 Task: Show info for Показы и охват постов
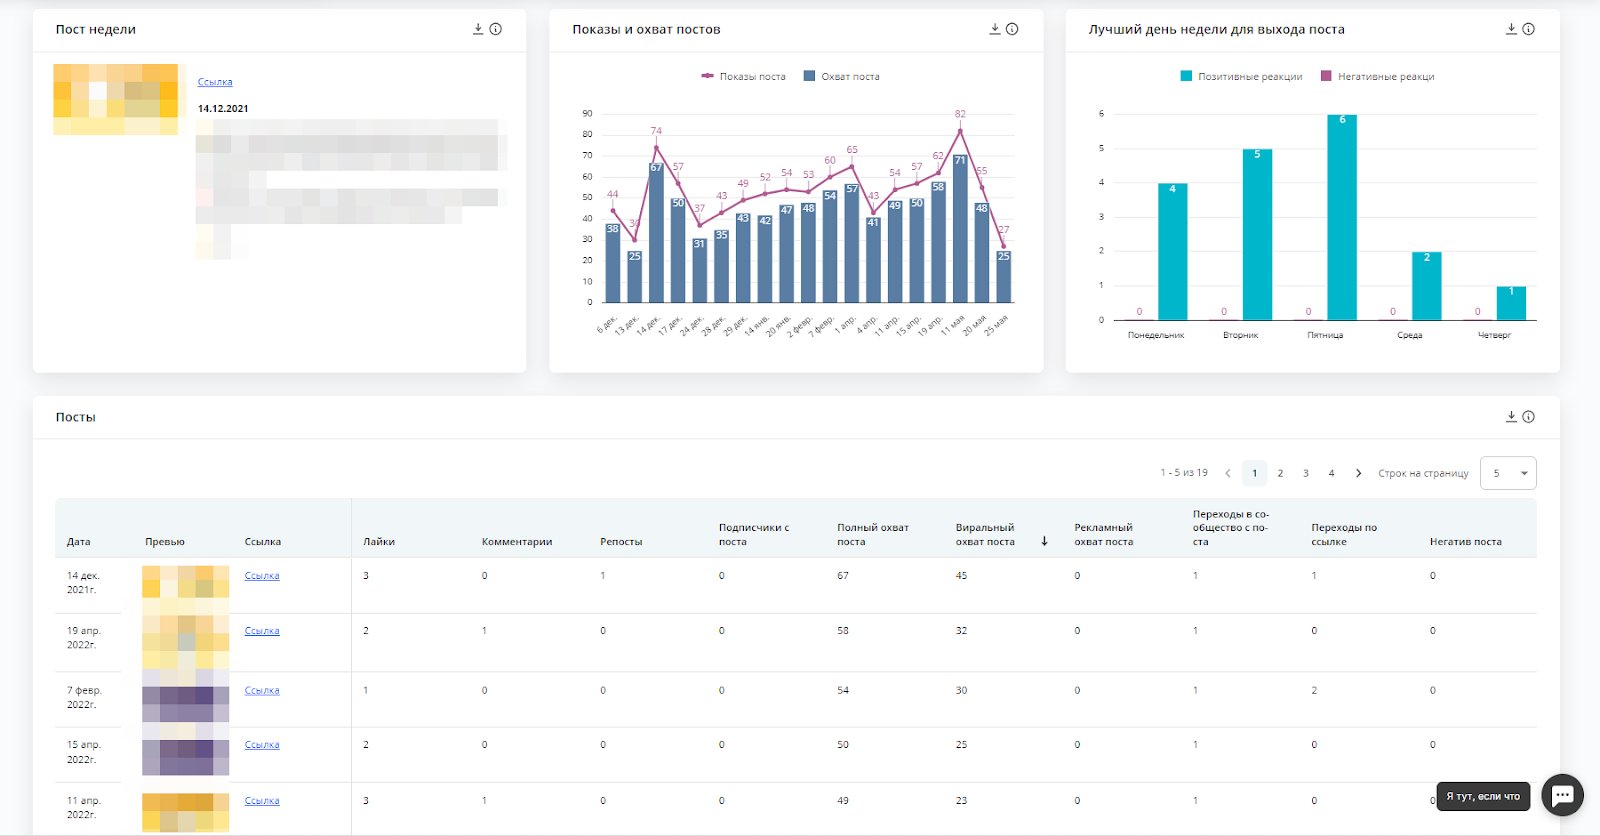coord(1012,29)
